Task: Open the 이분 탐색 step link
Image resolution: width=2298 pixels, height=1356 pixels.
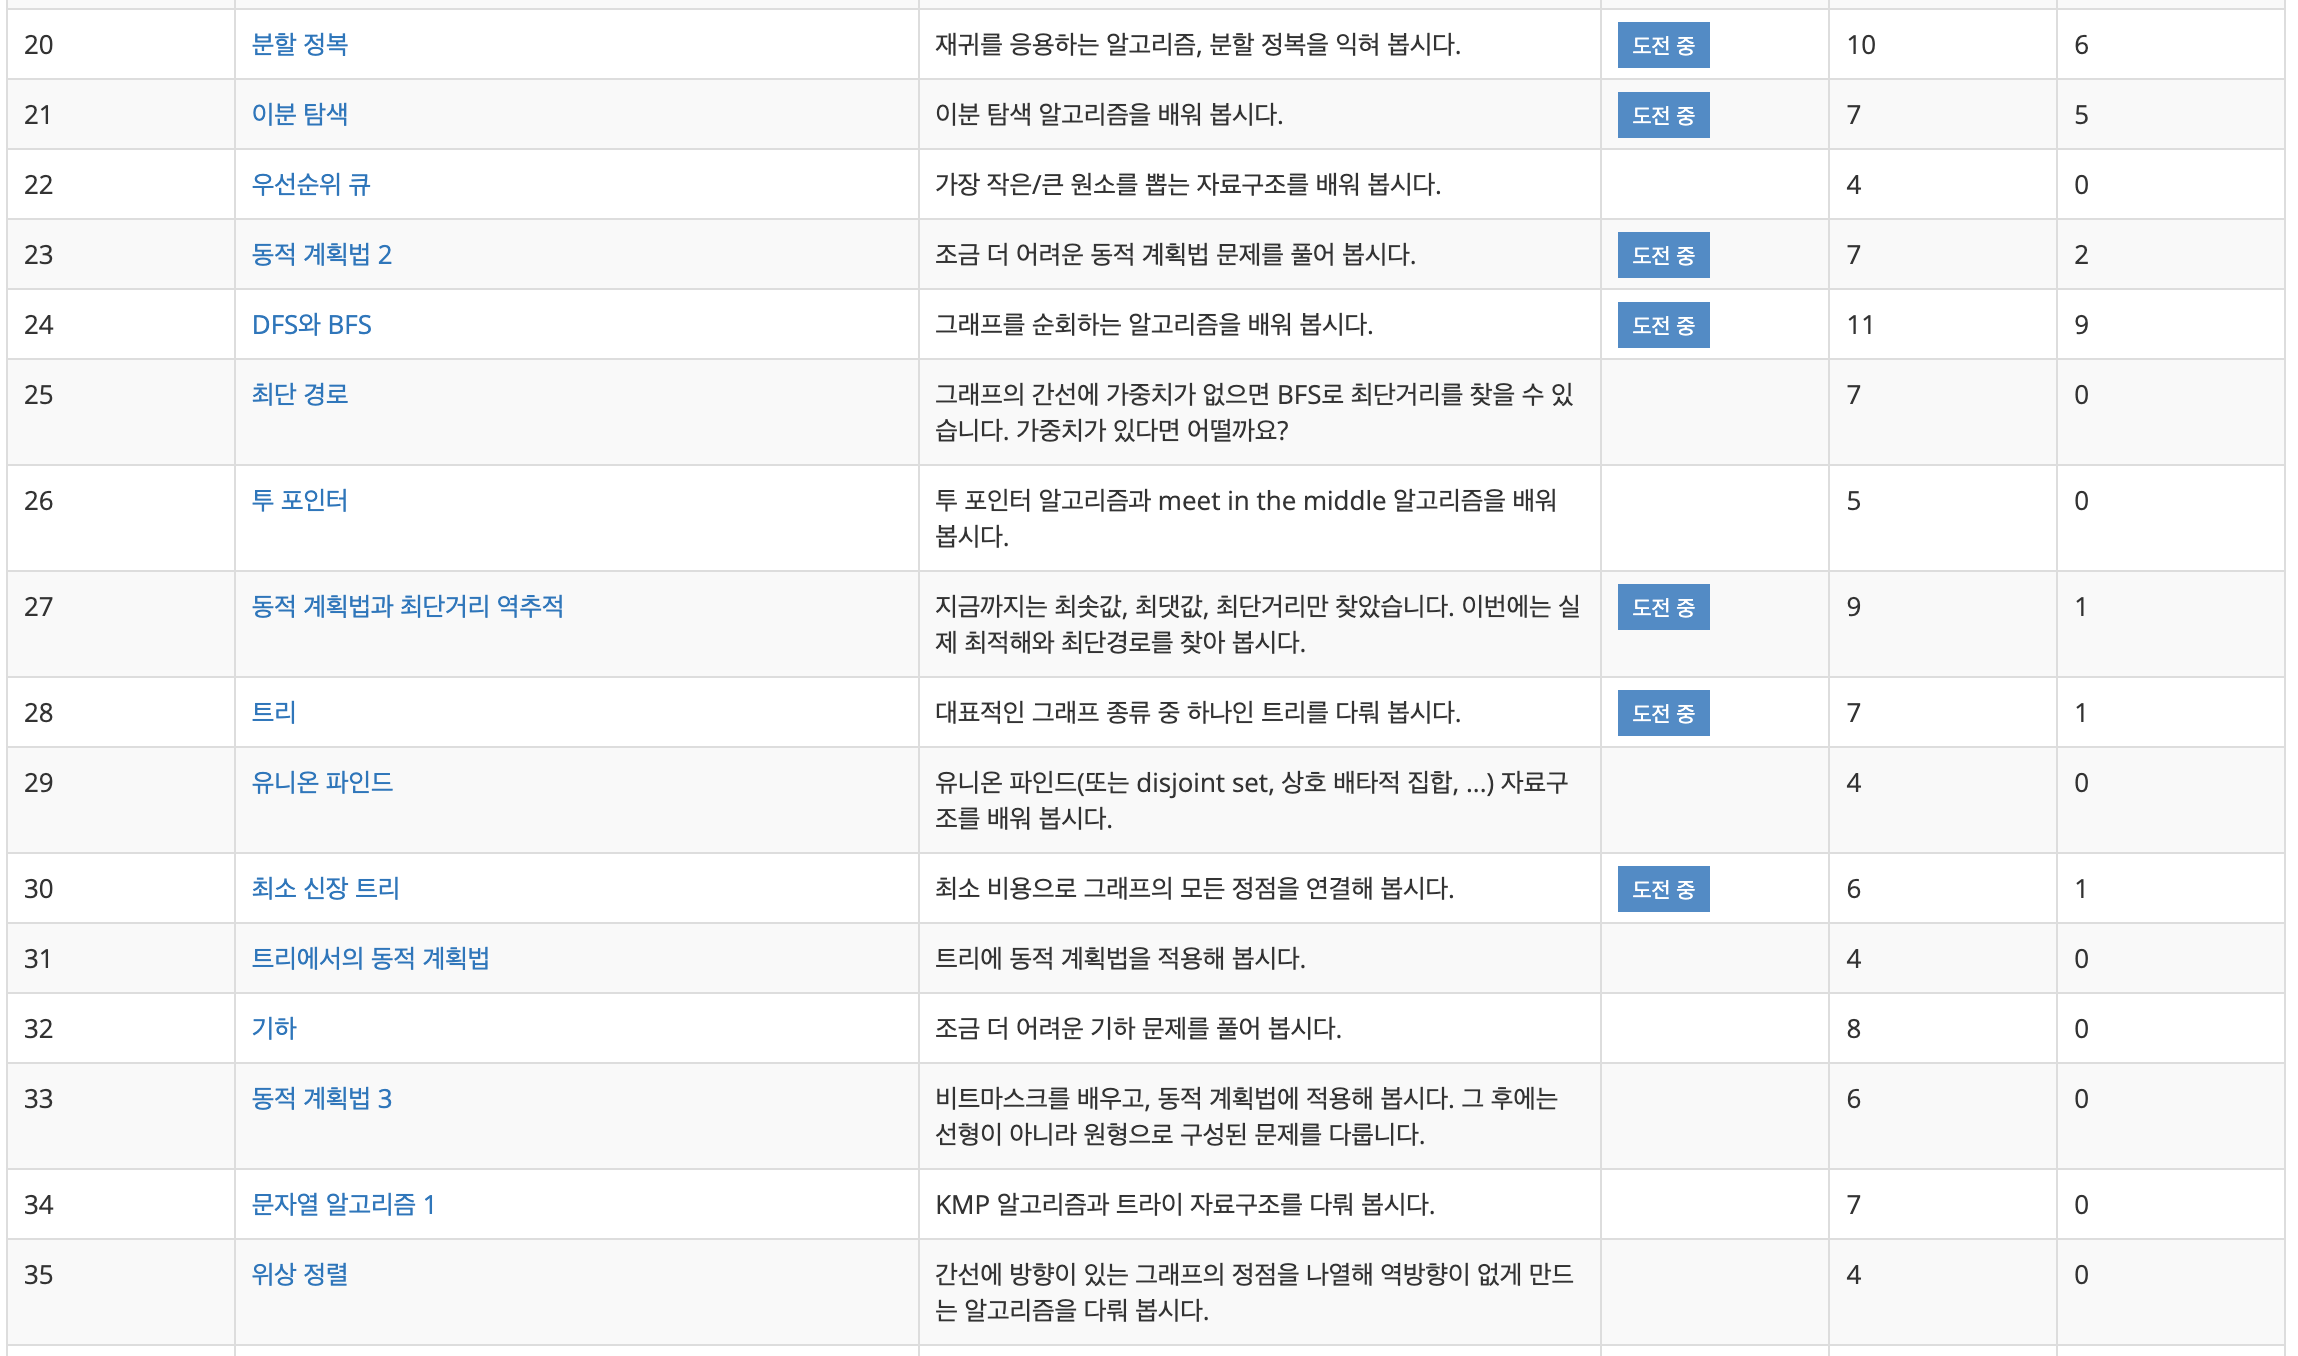Action: (x=299, y=114)
